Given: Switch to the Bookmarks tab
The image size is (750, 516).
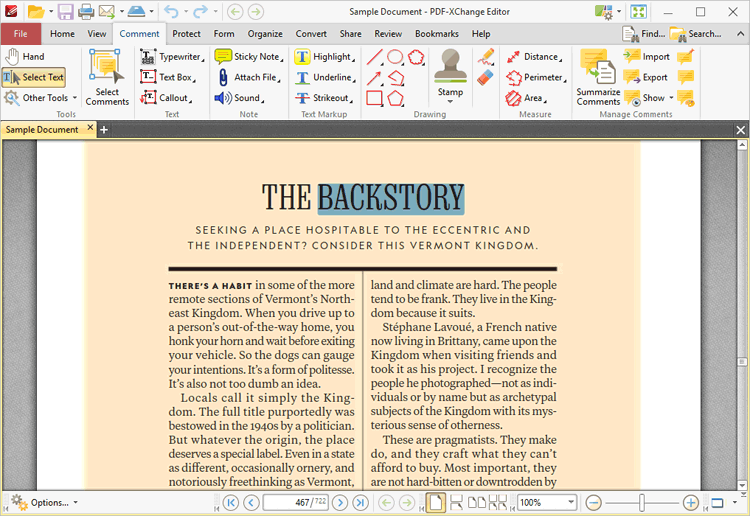Looking at the screenshot, I should coord(437,33).
